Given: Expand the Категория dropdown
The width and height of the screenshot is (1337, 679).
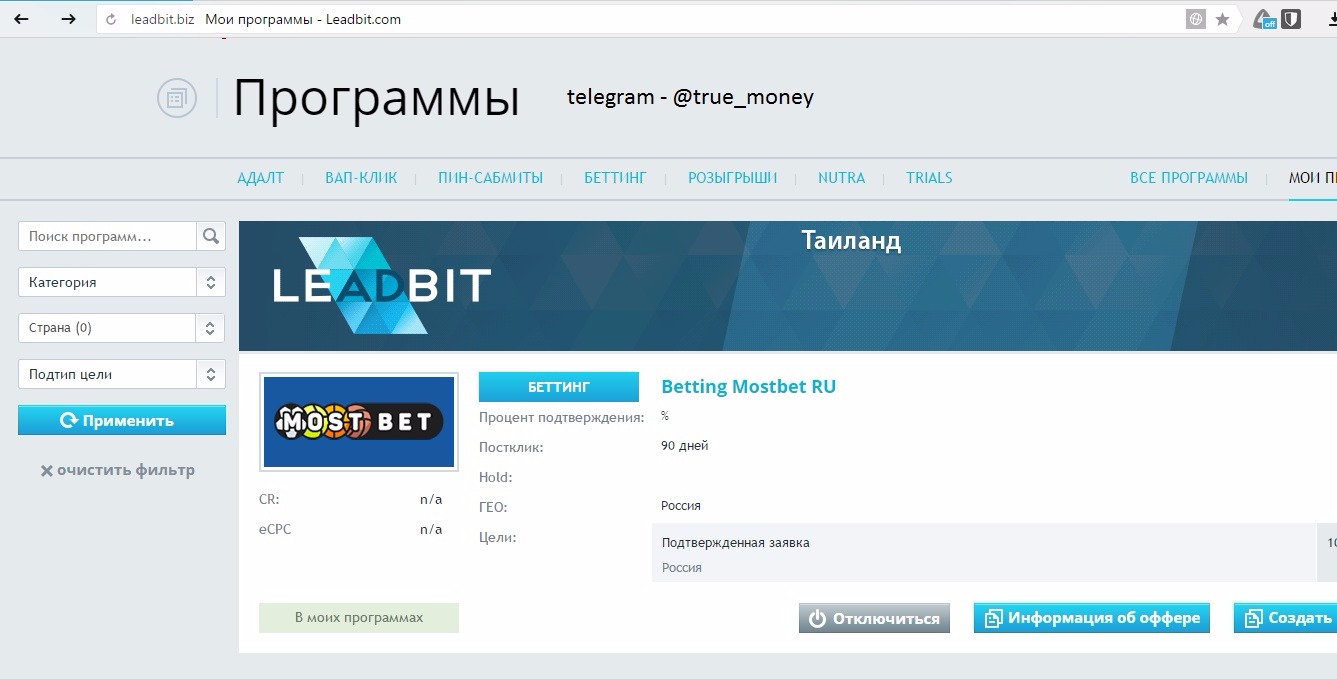Looking at the screenshot, I should tap(122, 282).
